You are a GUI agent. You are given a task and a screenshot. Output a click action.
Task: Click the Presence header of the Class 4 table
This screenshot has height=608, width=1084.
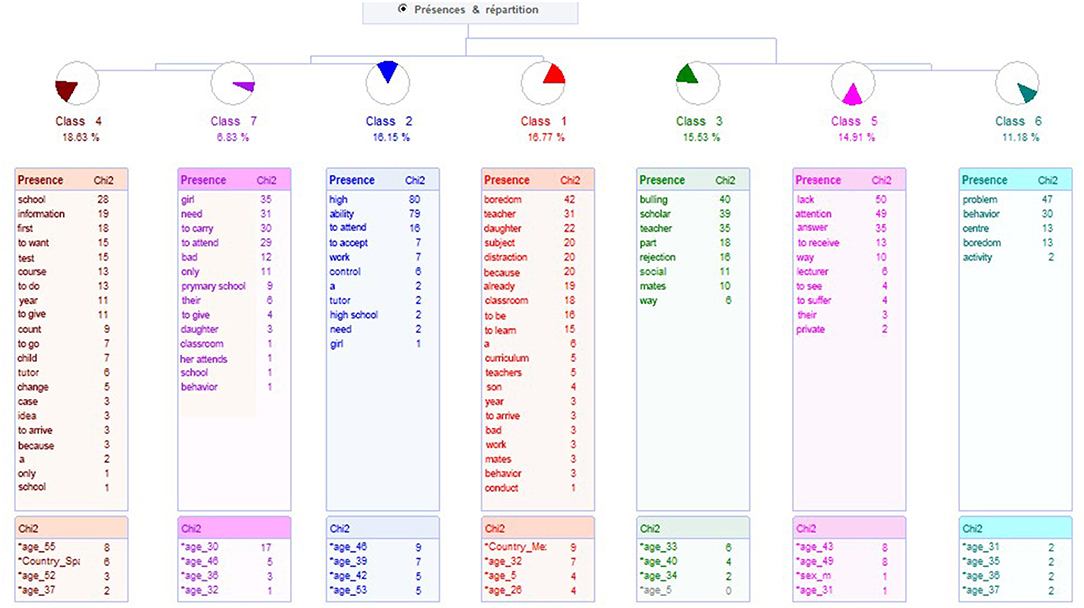click(x=40, y=180)
